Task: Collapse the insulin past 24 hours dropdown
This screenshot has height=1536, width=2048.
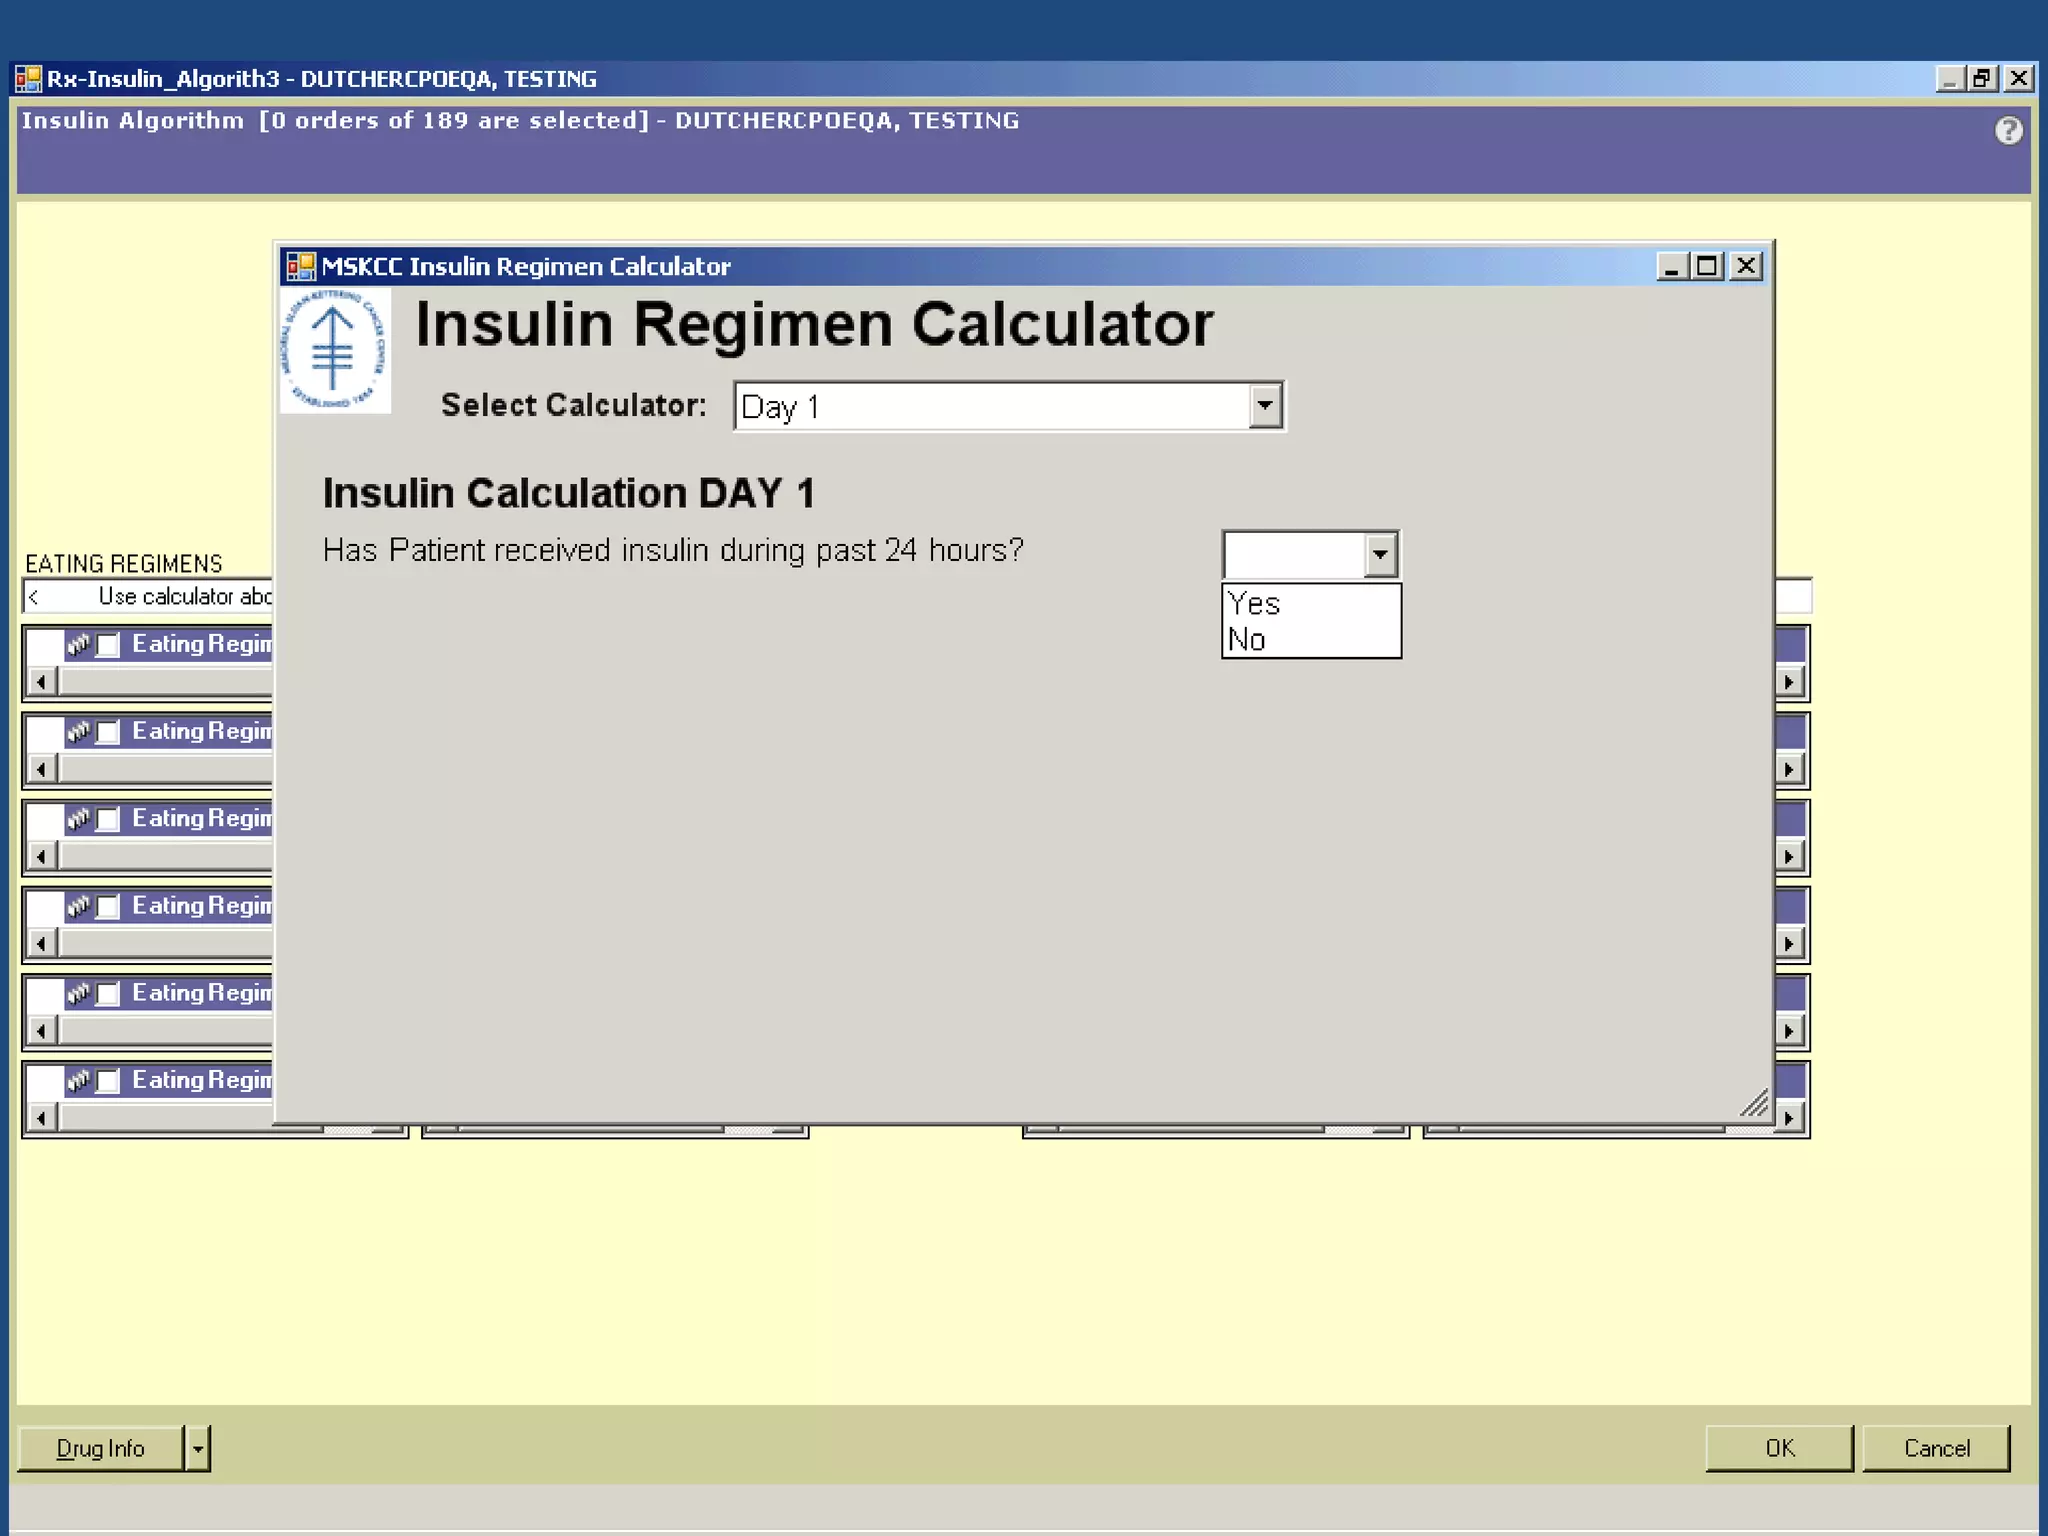Action: tap(1380, 554)
